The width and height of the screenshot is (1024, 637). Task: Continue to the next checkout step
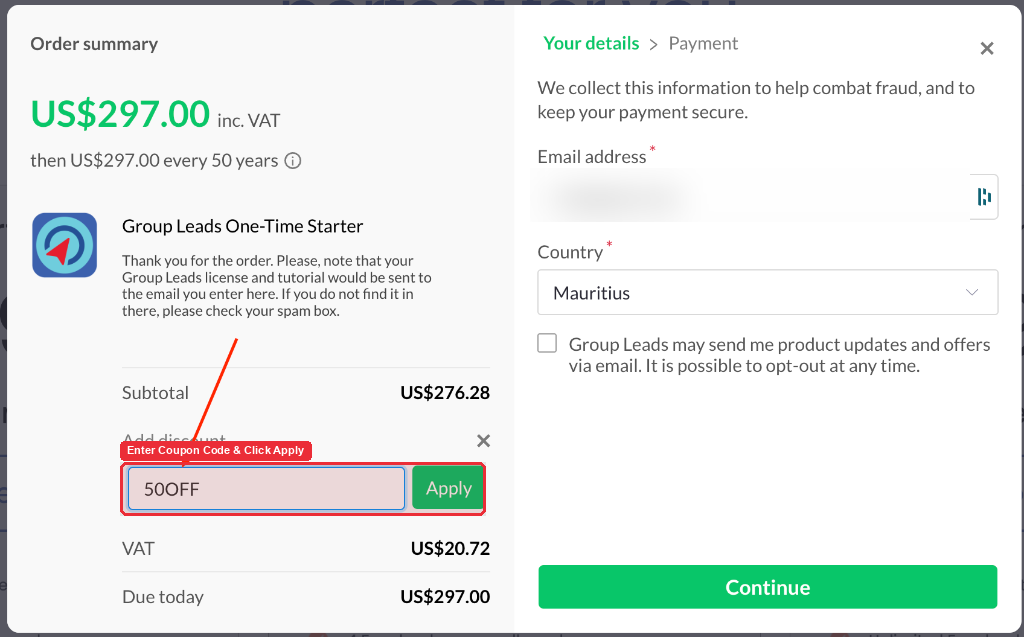pyautogui.click(x=767, y=587)
